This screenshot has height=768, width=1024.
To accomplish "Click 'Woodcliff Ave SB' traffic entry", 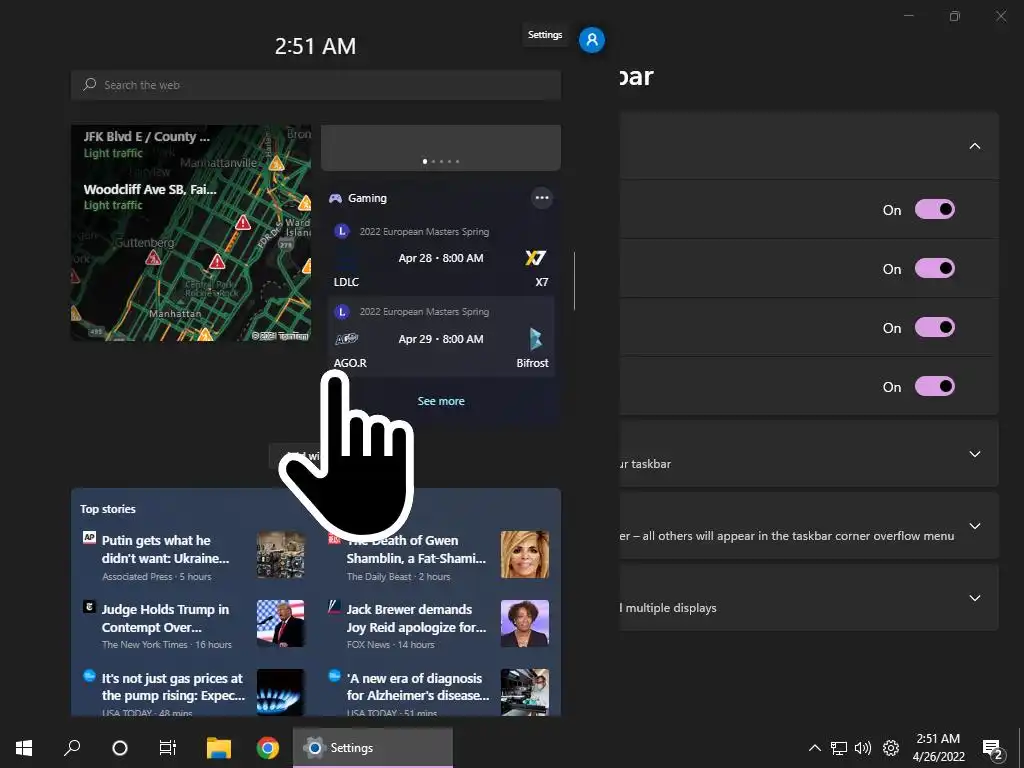I will (x=150, y=196).
